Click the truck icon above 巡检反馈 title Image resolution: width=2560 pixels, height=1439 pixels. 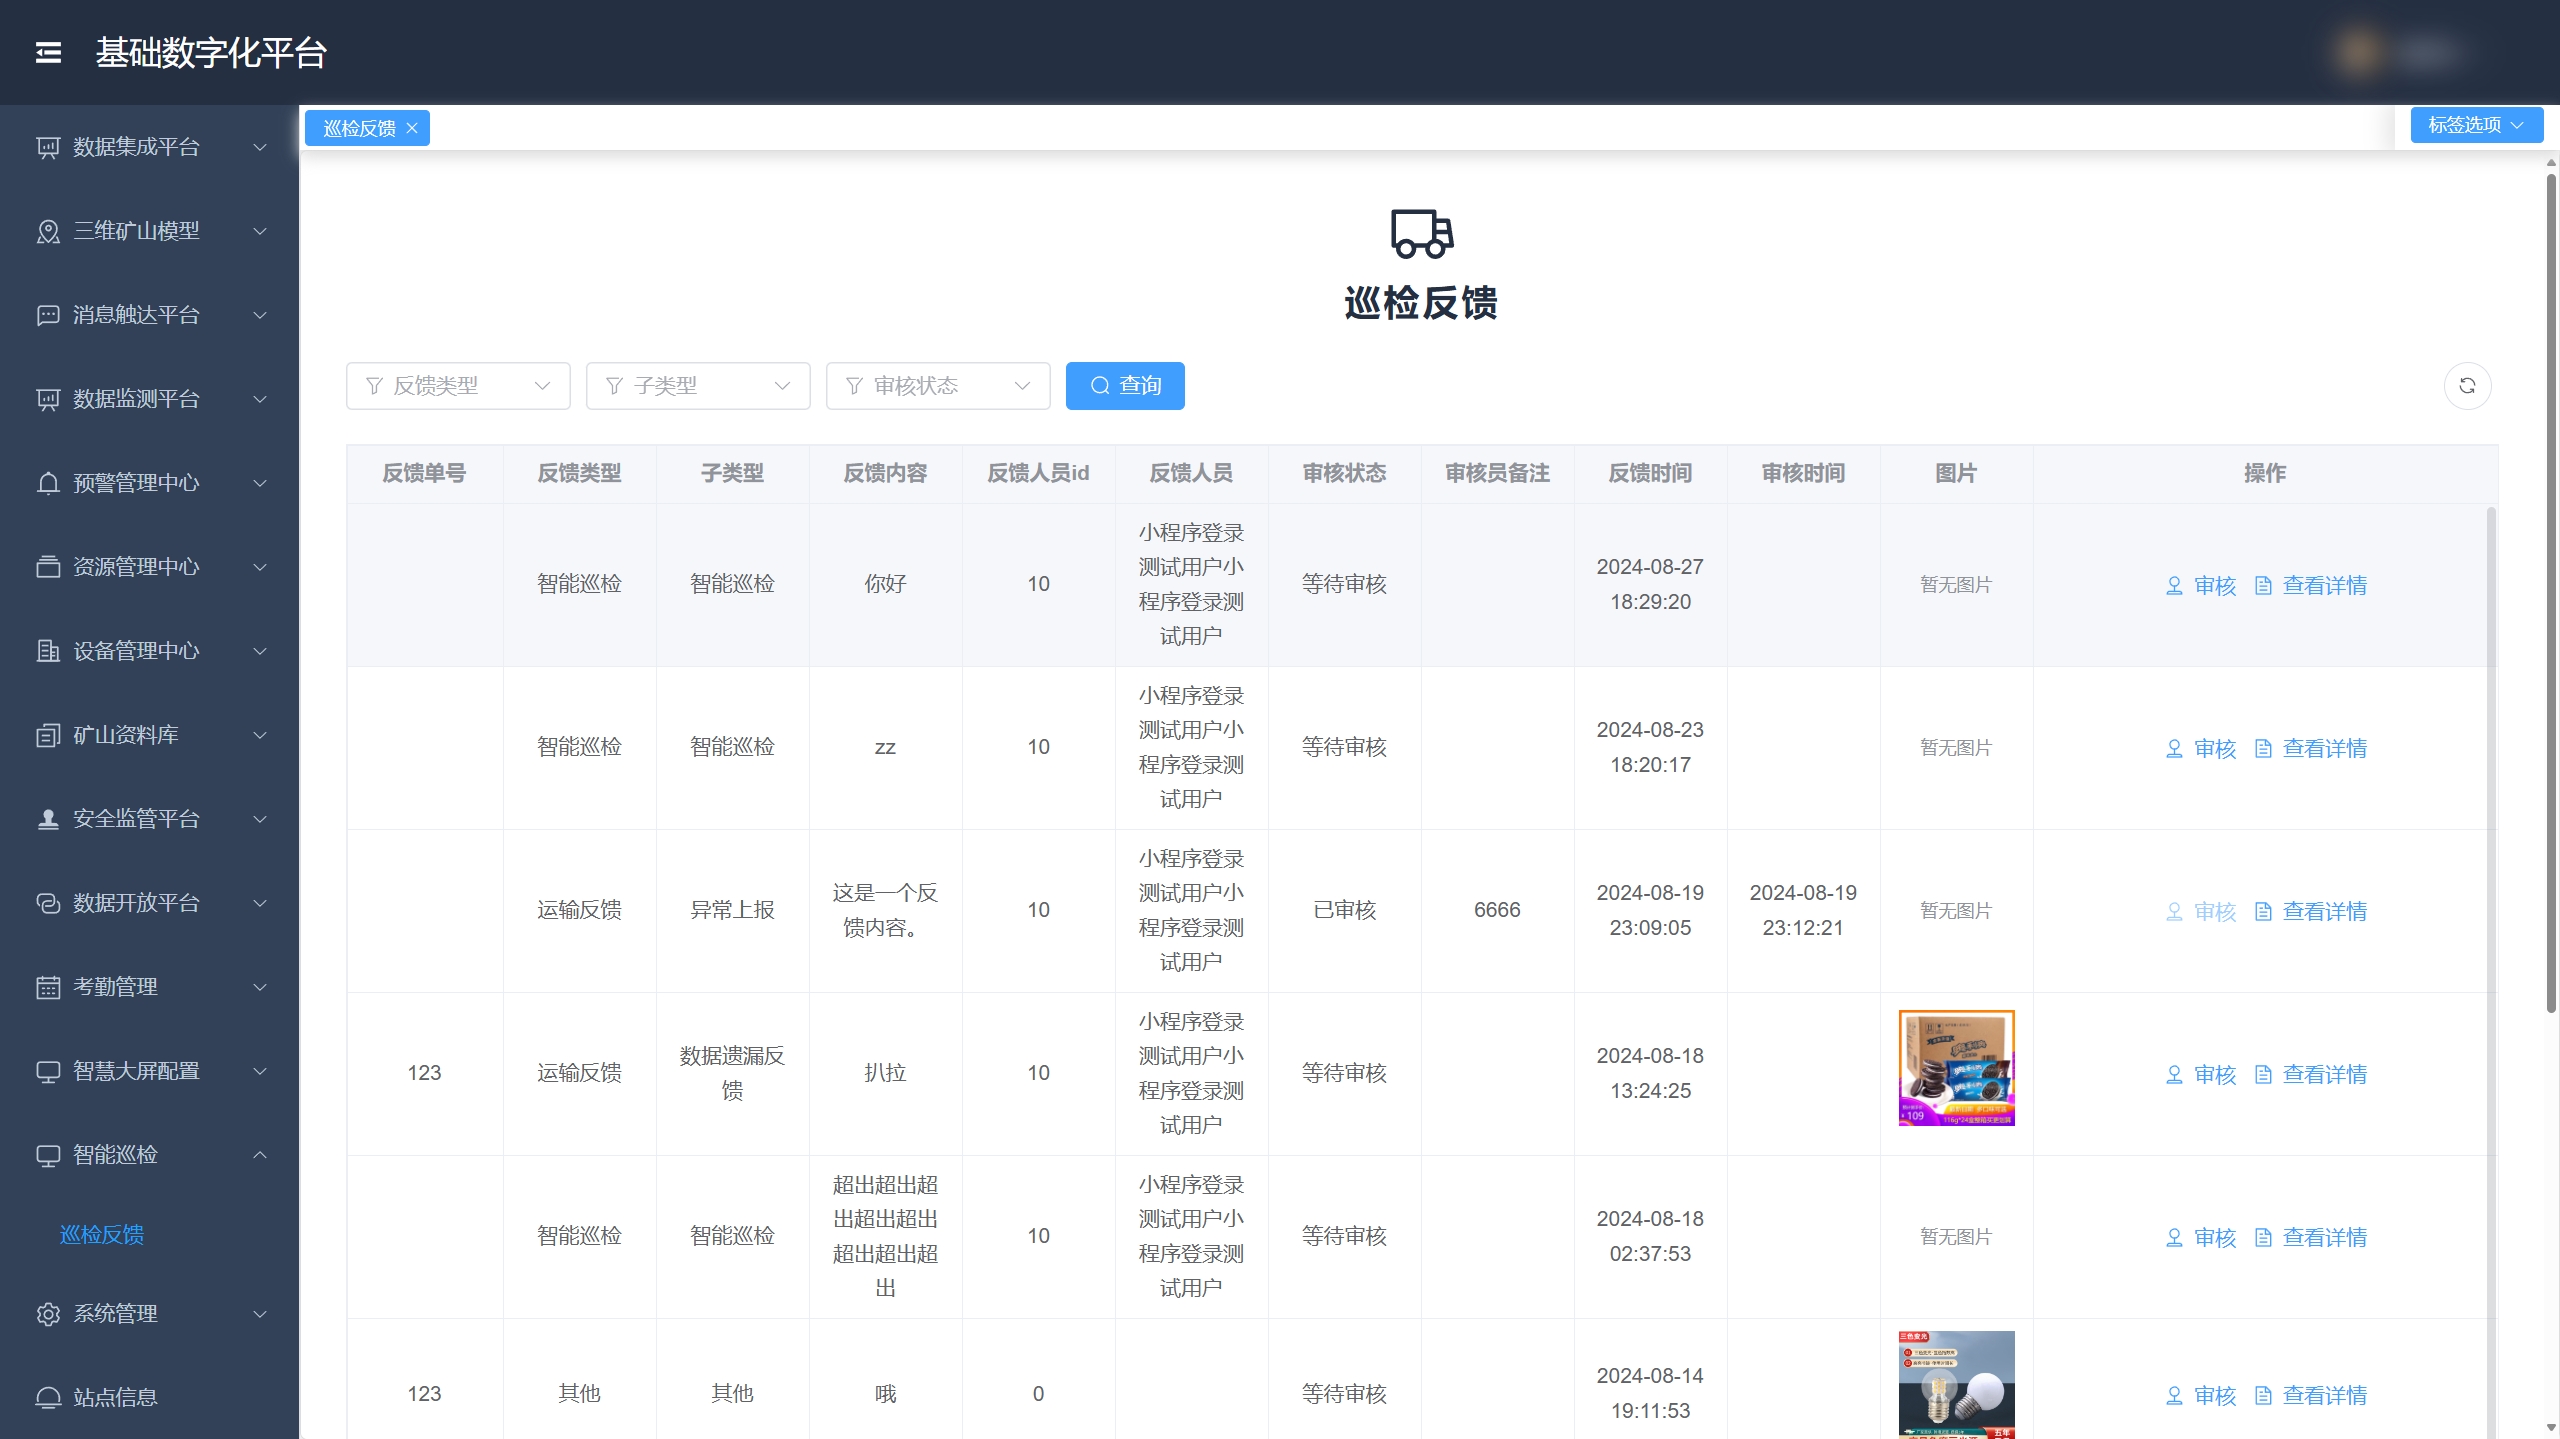pos(1421,234)
